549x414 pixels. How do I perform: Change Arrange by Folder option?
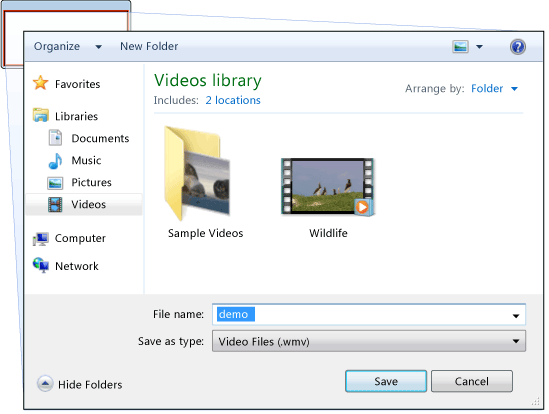click(x=487, y=89)
